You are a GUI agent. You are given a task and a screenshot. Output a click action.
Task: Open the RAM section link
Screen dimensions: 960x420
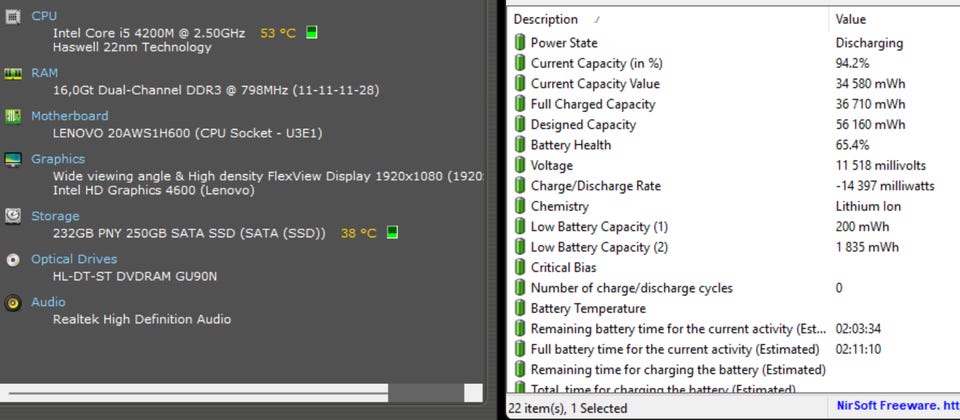(45, 73)
